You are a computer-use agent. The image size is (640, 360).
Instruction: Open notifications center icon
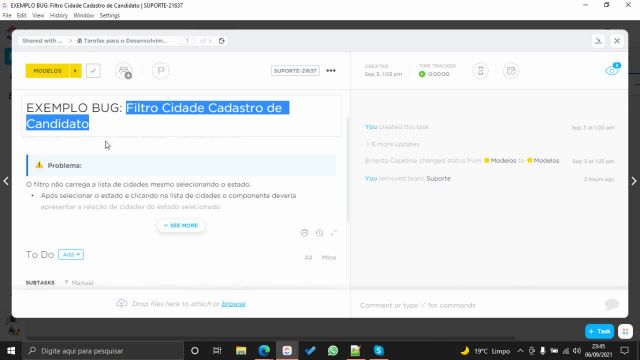(x=624, y=351)
